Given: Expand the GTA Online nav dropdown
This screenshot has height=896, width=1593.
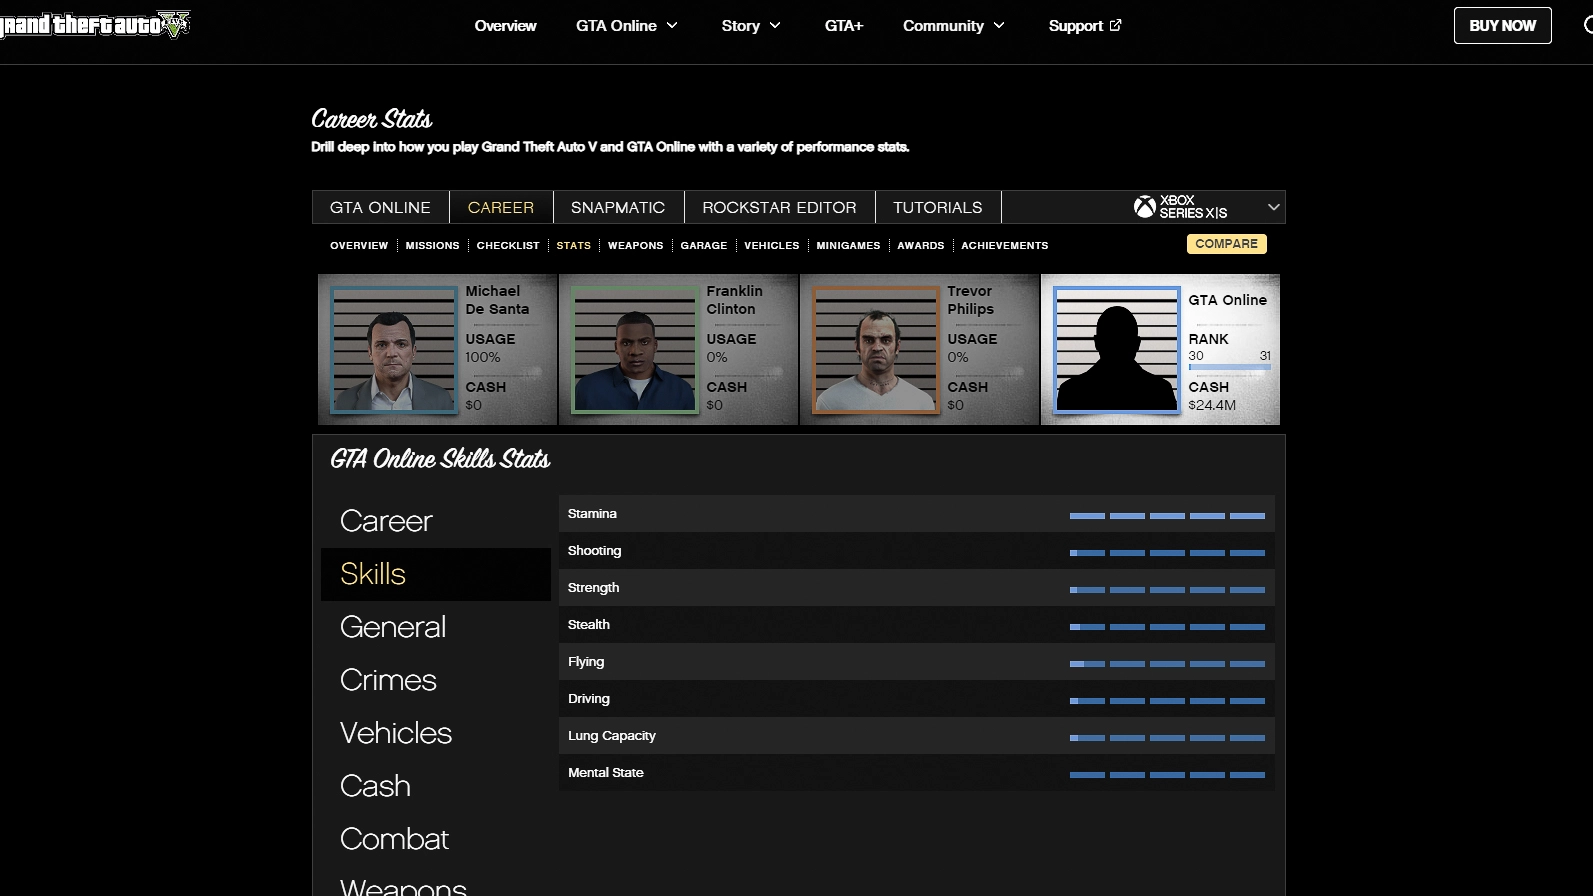Looking at the screenshot, I should tap(627, 26).
